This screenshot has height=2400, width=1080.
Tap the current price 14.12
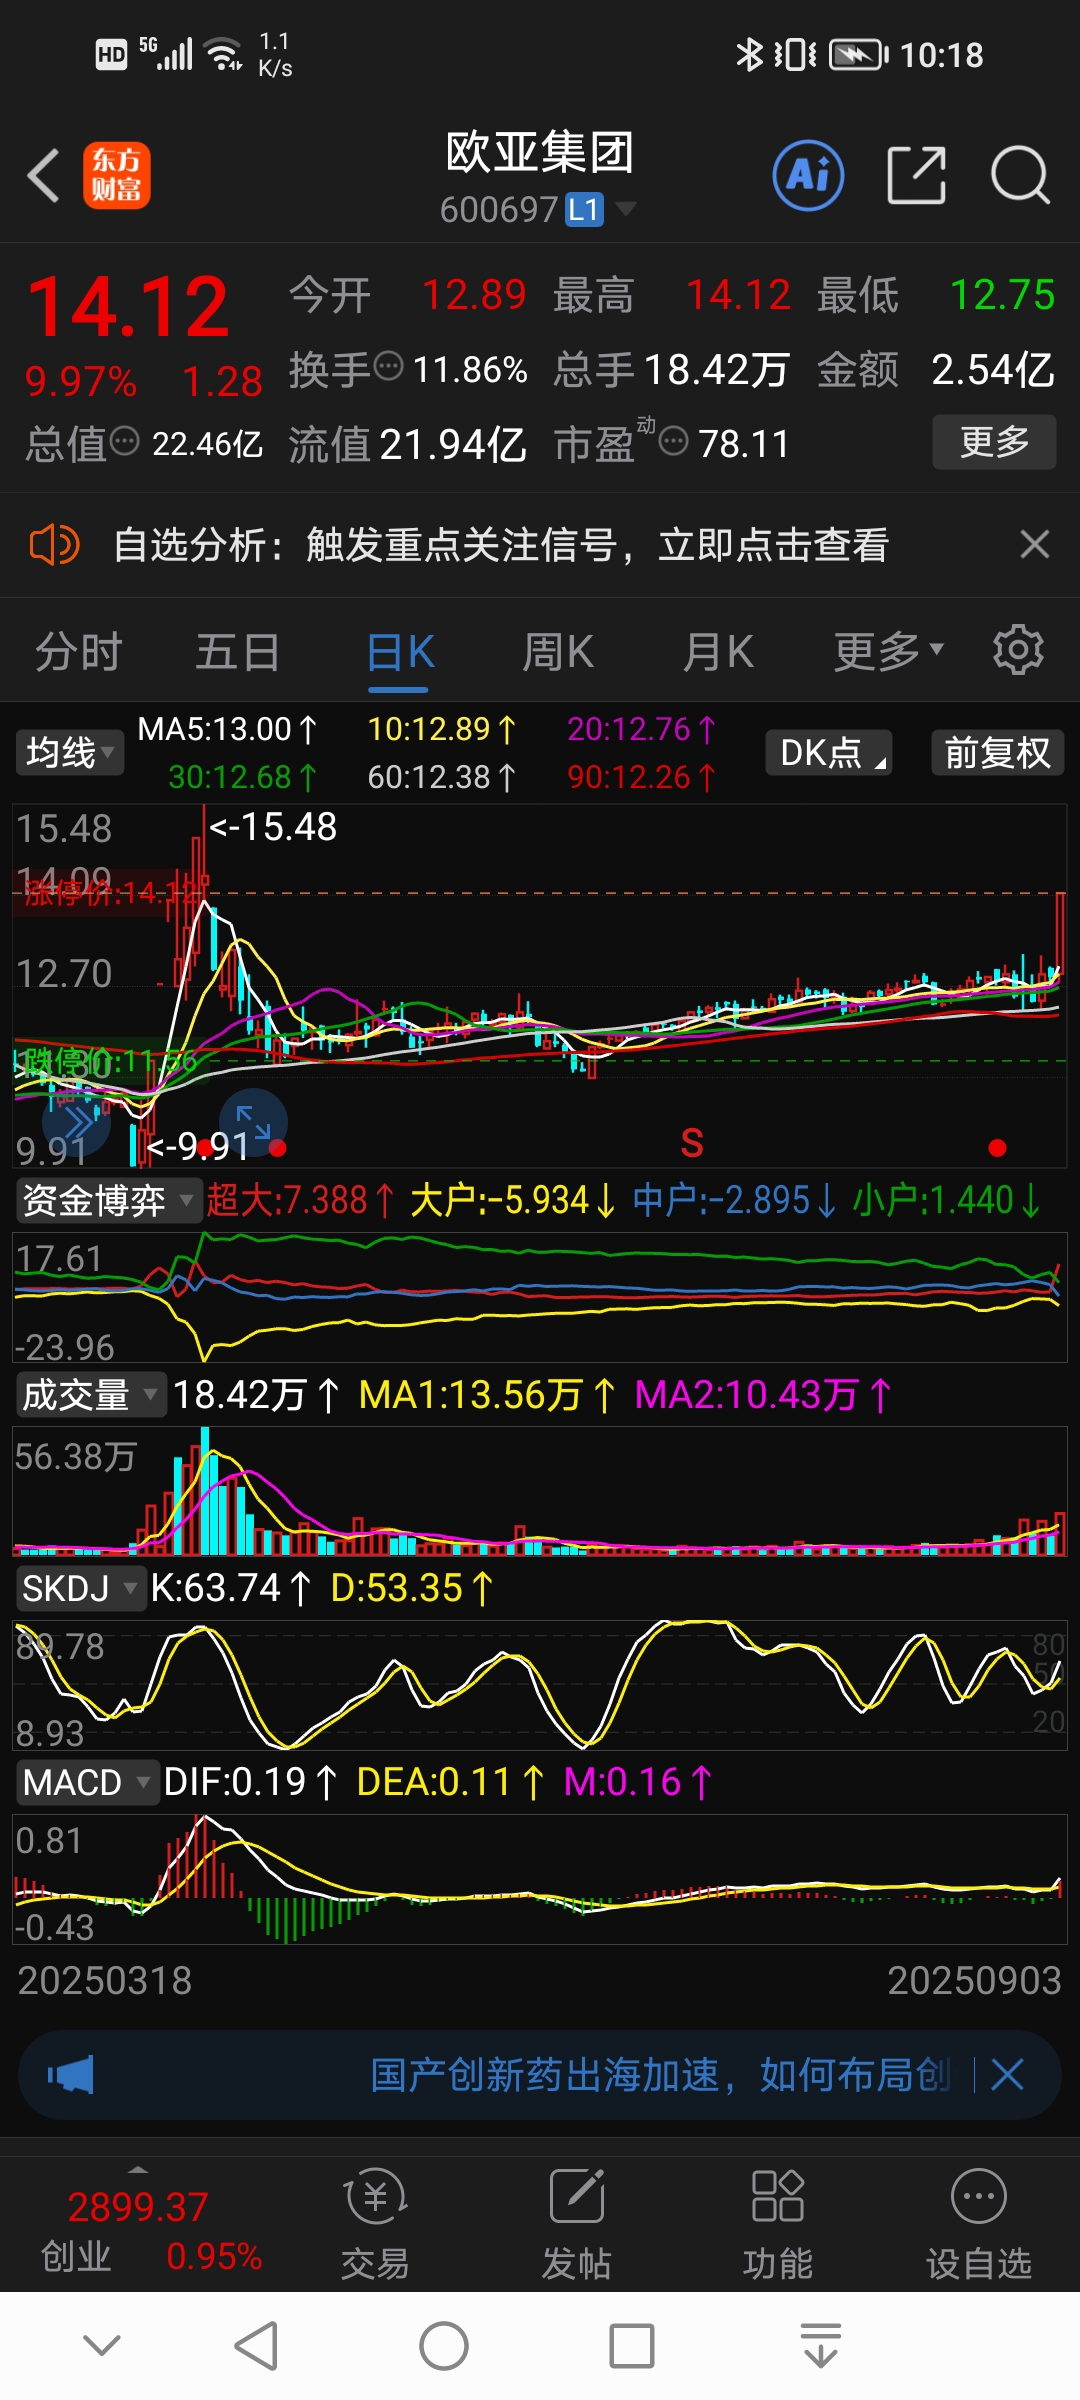(x=129, y=306)
